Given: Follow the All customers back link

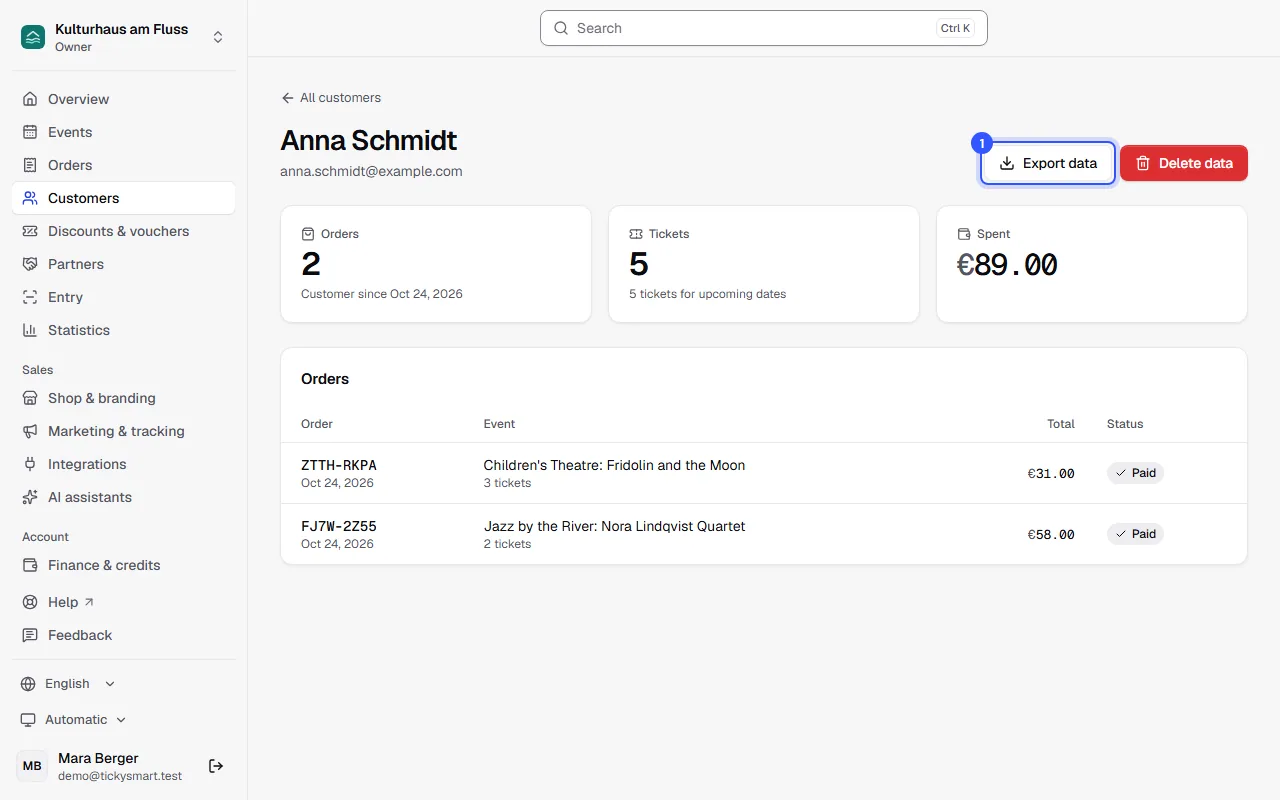Looking at the screenshot, I should [x=331, y=98].
